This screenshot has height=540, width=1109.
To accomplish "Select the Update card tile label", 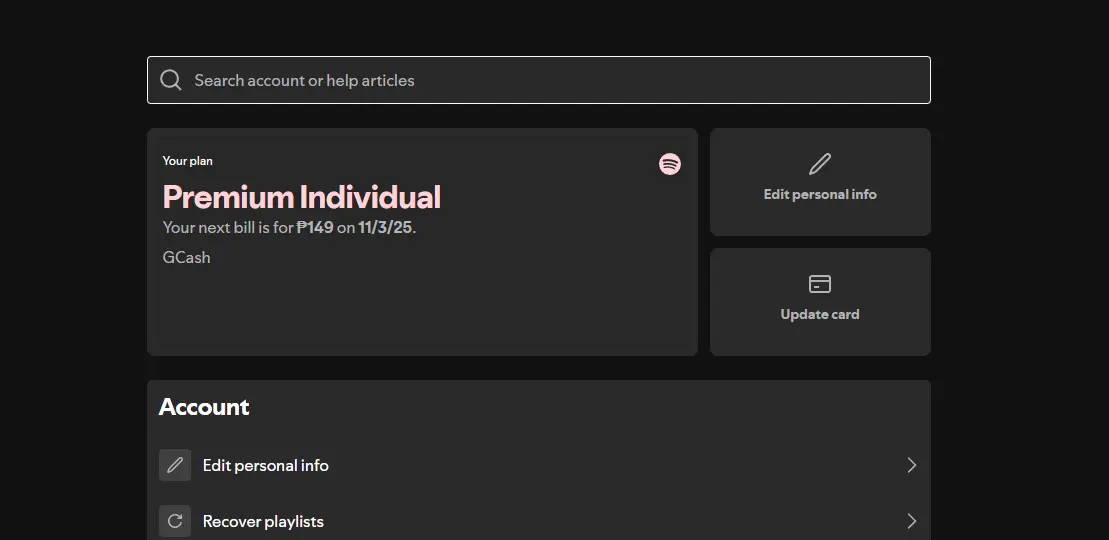I will (x=820, y=314).
